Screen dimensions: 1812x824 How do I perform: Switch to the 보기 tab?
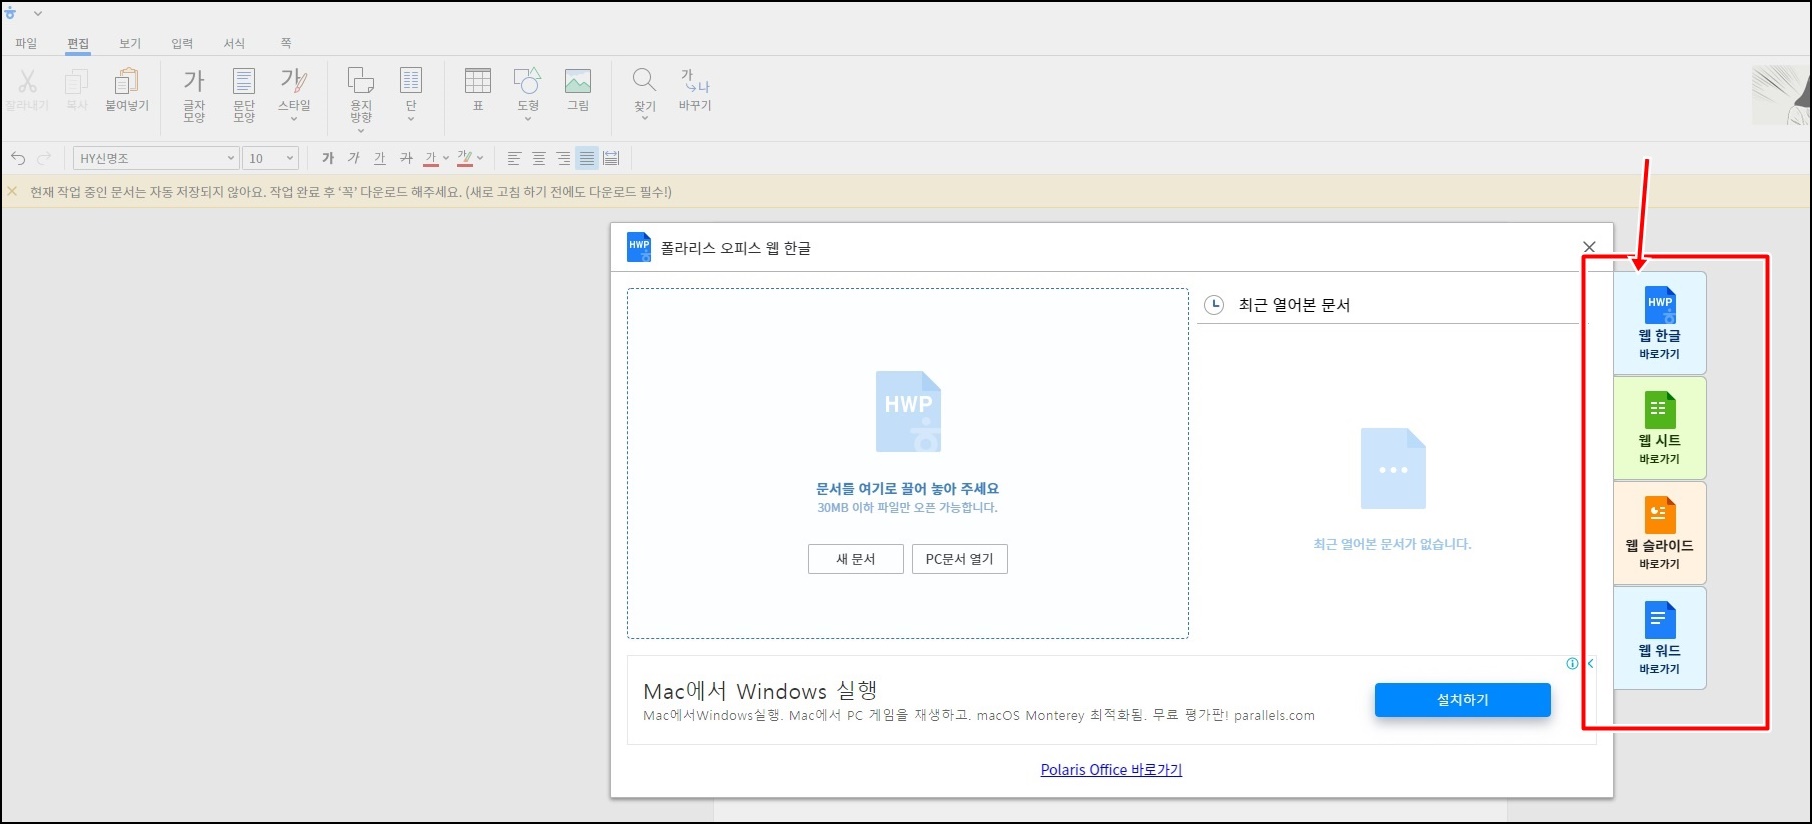click(130, 43)
